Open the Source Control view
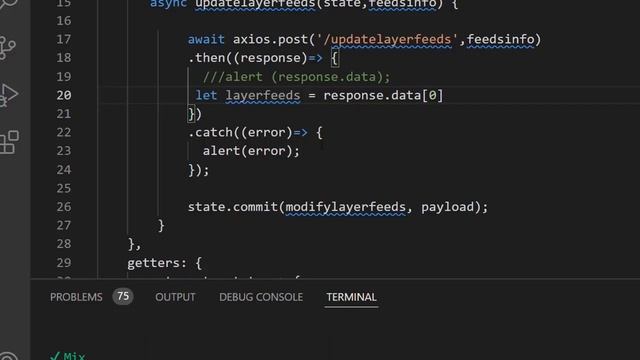The width and height of the screenshot is (640, 360). tap(7, 47)
